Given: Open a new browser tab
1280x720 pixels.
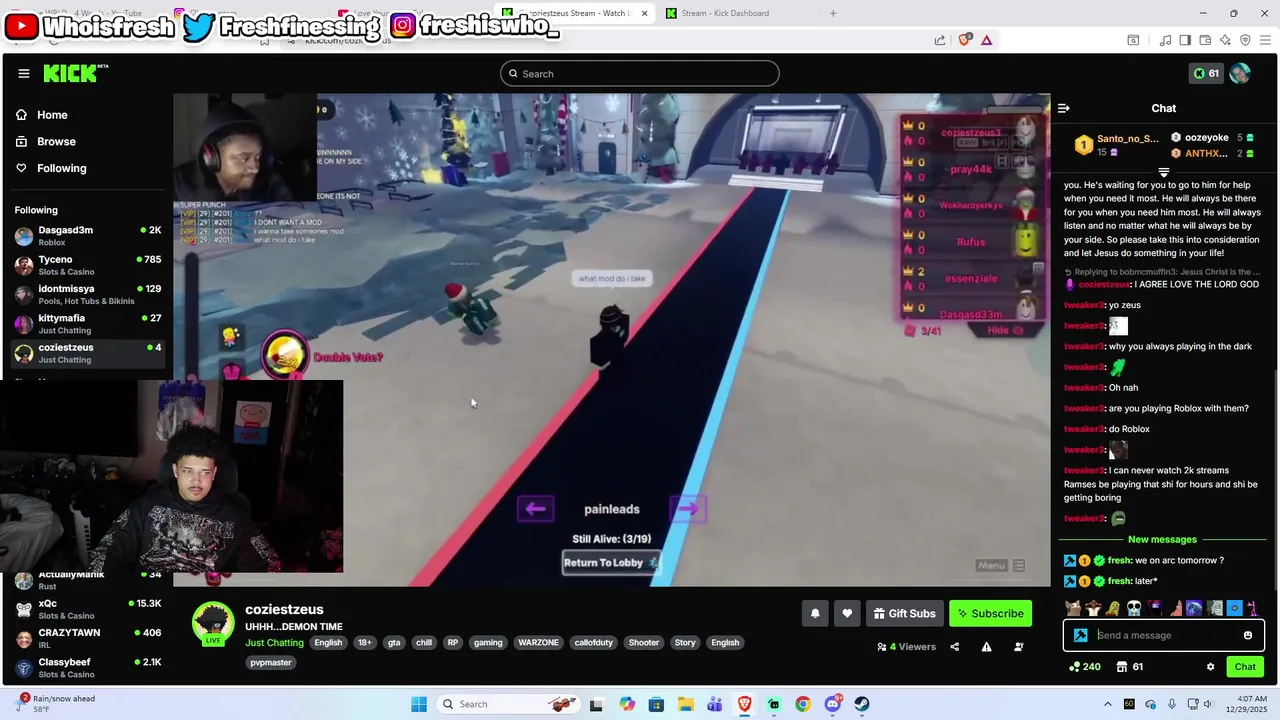Looking at the screenshot, I should tap(833, 13).
